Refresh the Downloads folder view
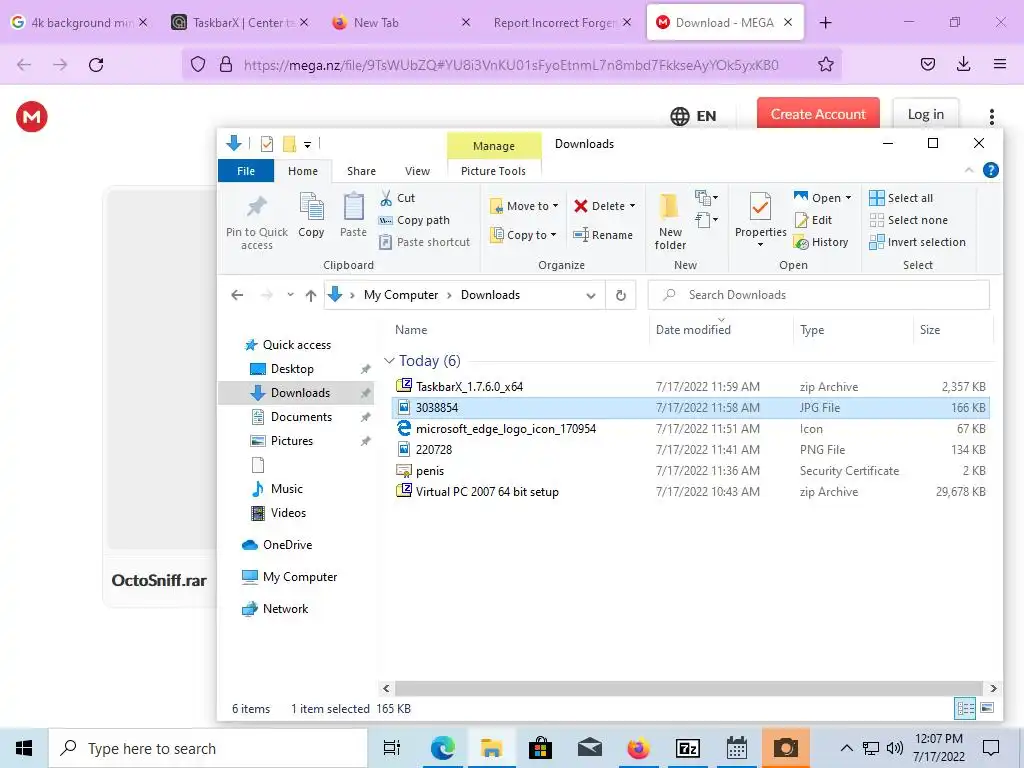 [621, 295]
